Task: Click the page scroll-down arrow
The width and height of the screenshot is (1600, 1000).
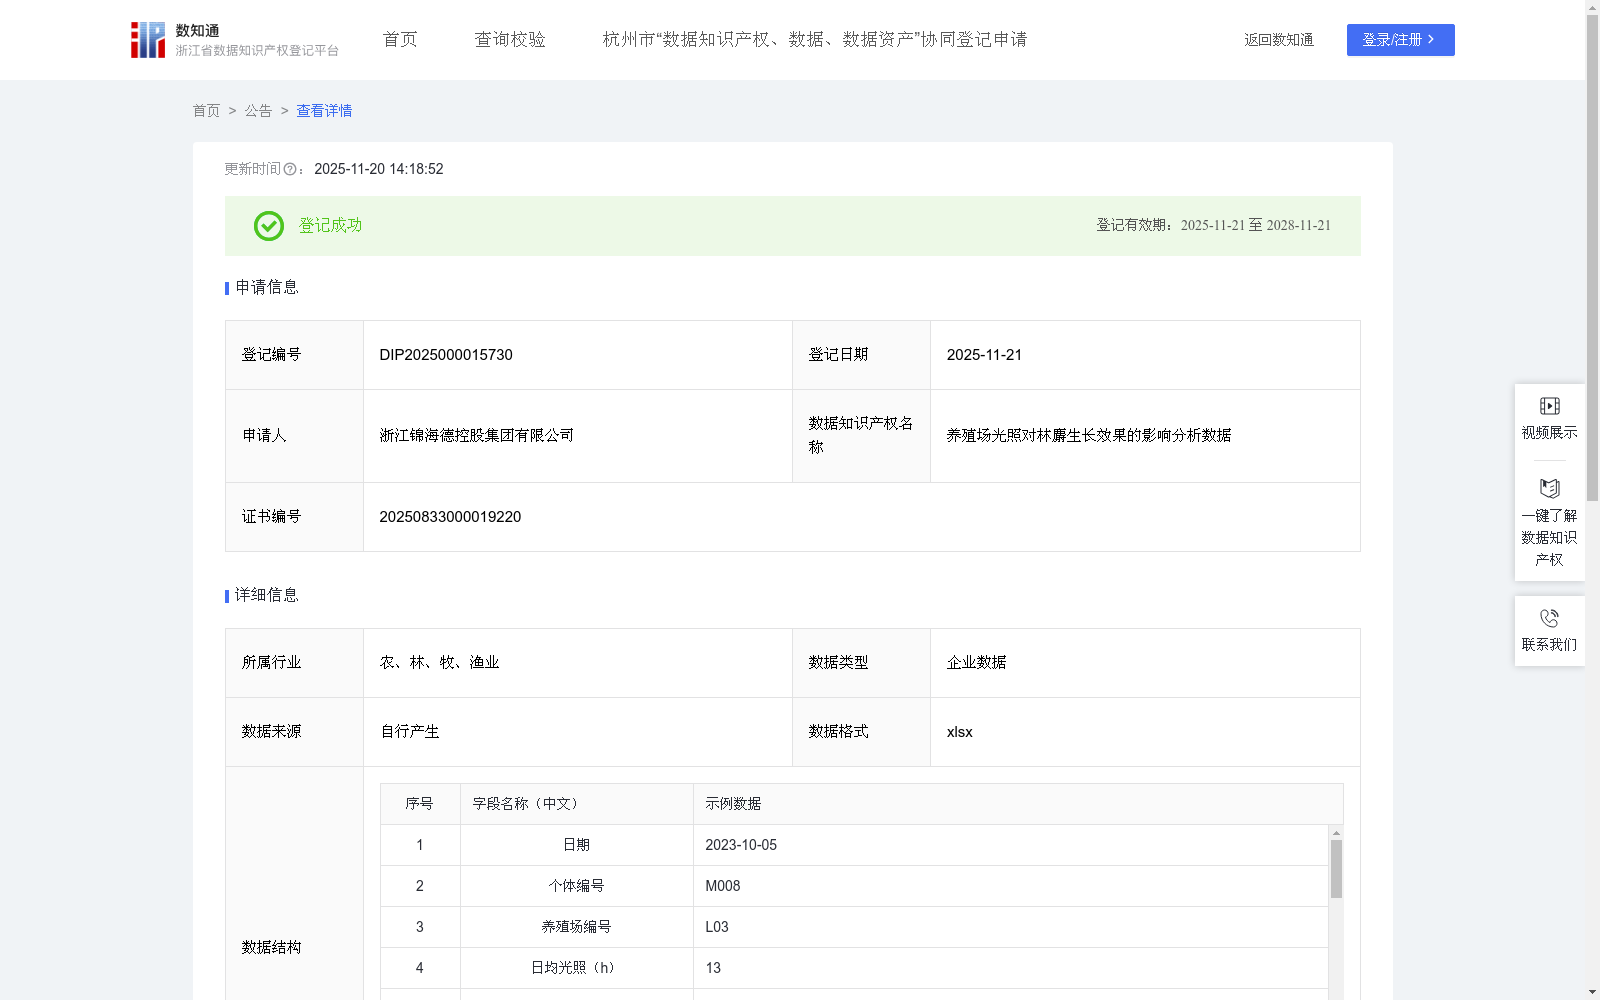Action: click(1592, 992)
